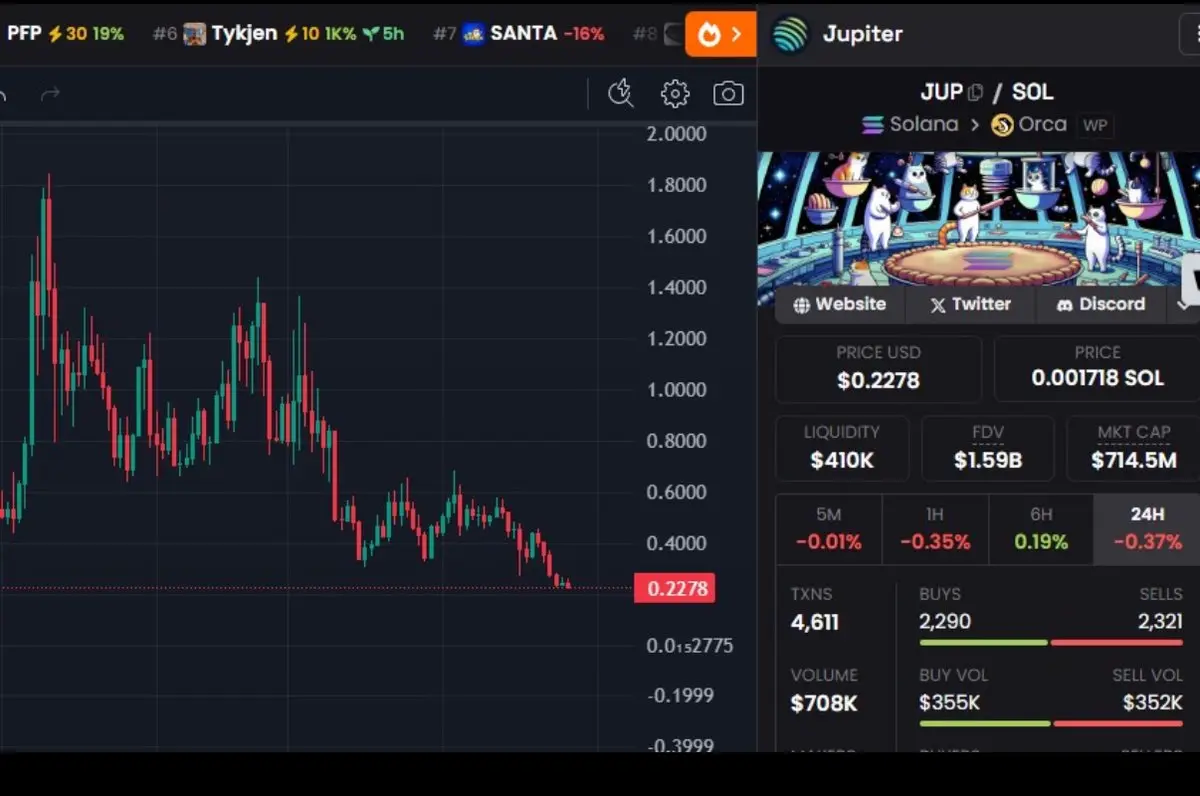Click the Solana chain icon
Viewport: 1200px width, 796px height.
(x=873, y=125)
